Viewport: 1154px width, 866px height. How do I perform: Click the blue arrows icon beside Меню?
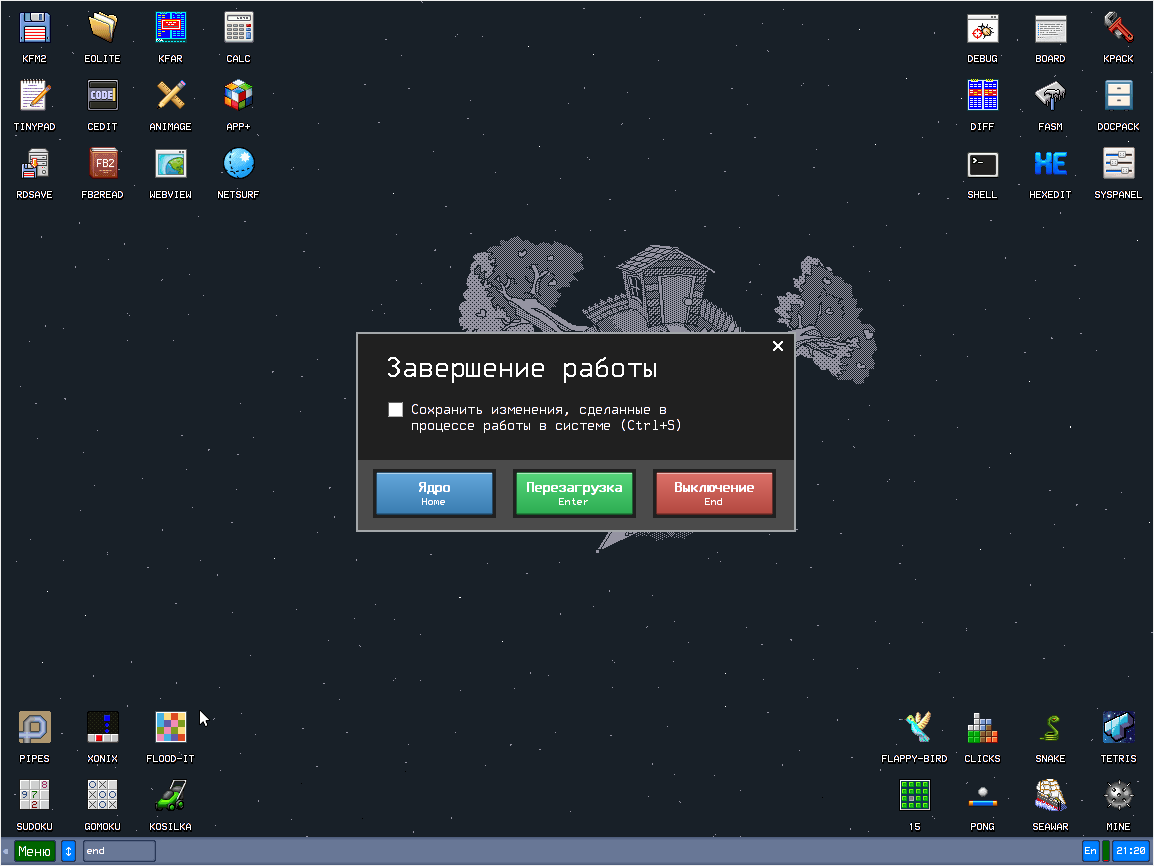tap(68, 851)
